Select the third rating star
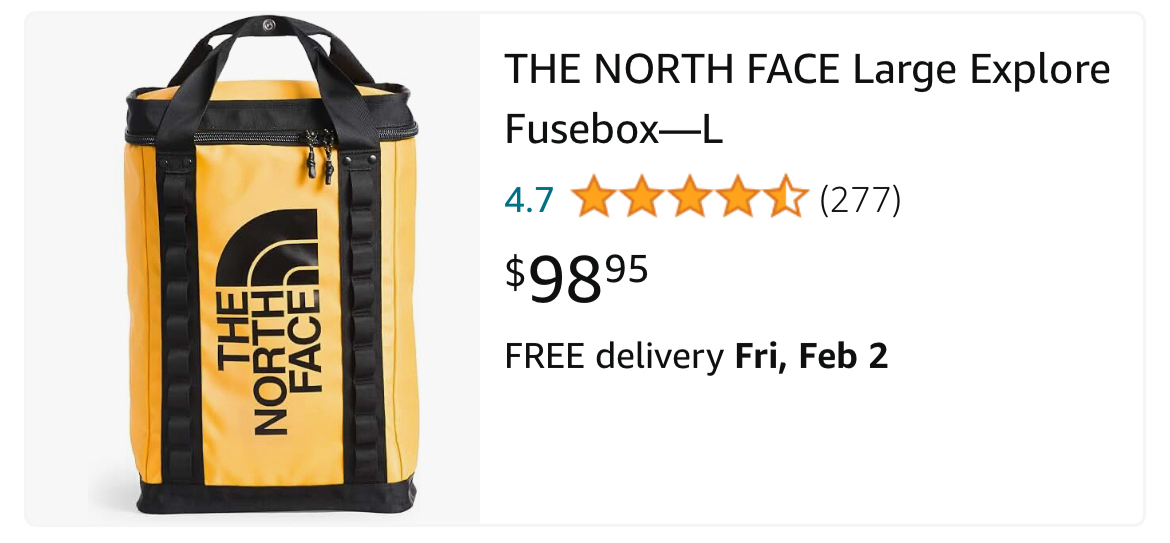Image resolution: width=1170 pixels, height=543 pixels. [689, 197]
